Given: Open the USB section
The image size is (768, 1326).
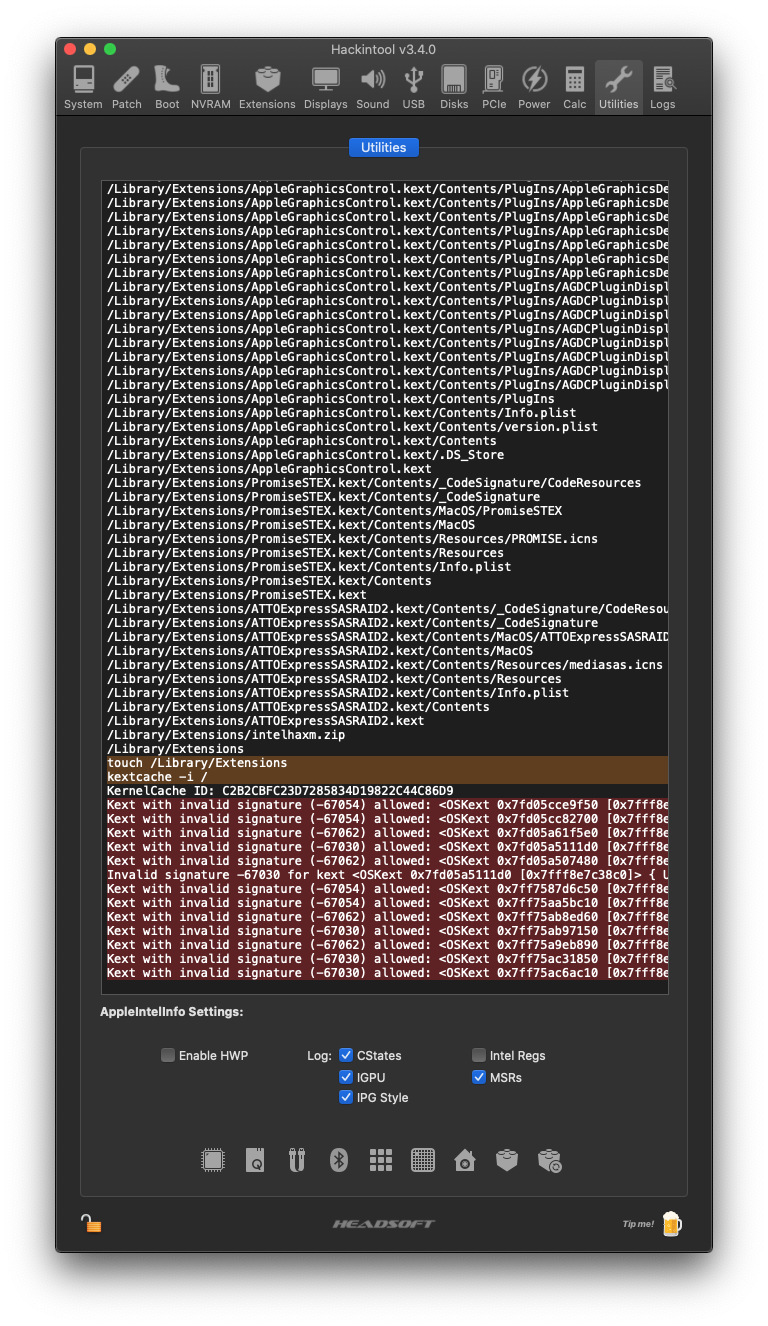Looking at the screenshot, I should 414,87.
